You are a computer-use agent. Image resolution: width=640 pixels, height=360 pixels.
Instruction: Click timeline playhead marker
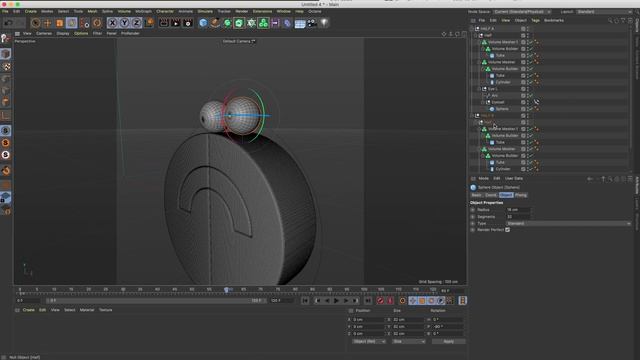226,290
